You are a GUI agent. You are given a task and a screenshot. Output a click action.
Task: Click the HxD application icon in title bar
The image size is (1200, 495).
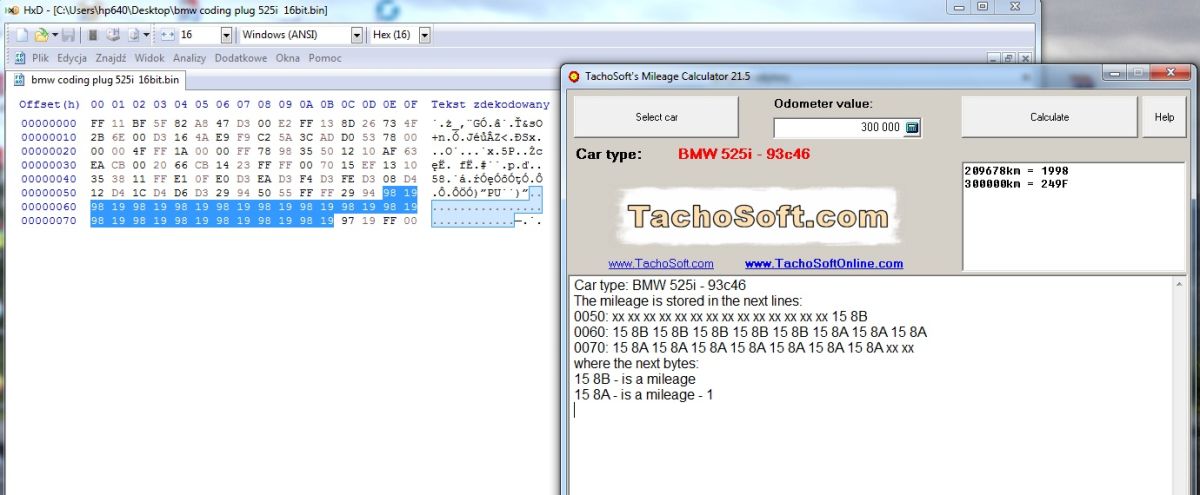pos(13,9)
